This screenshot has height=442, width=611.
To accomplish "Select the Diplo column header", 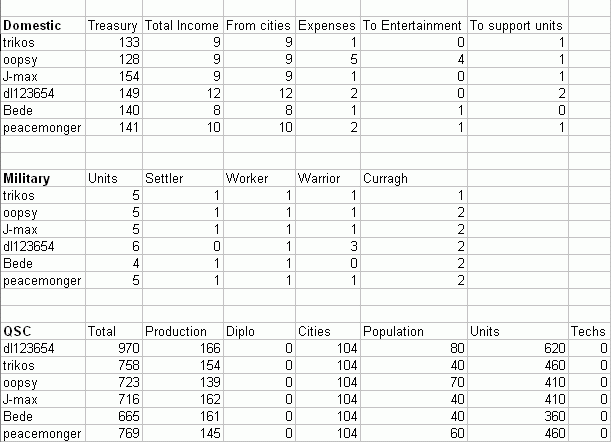I will [x=259, y=331].
